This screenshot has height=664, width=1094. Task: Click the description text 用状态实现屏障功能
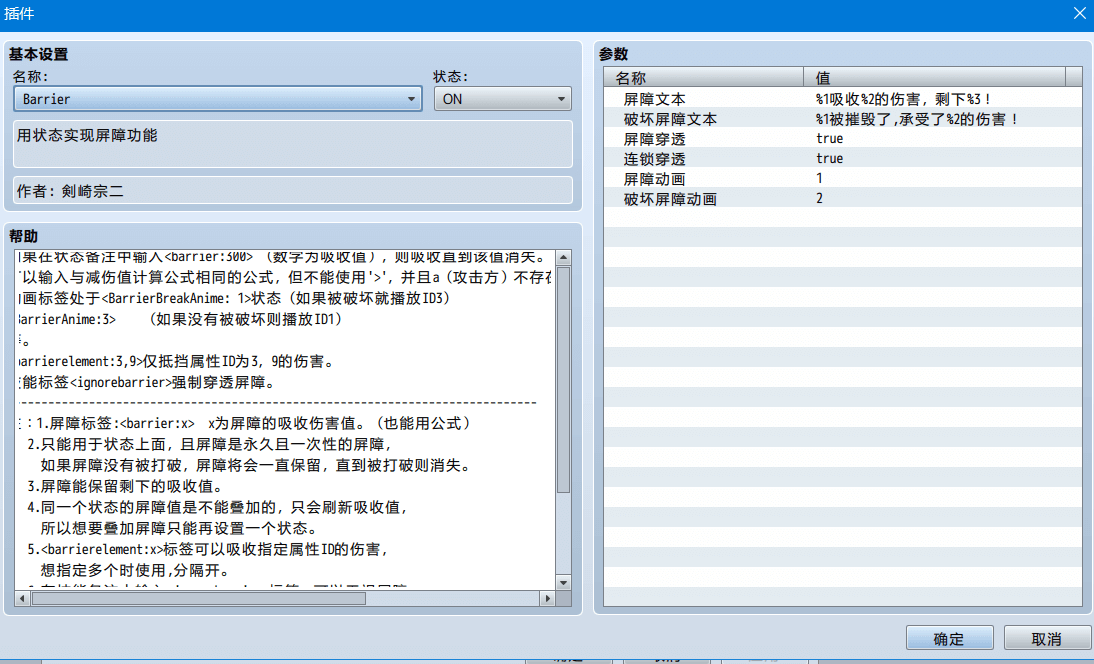[87, 135]
